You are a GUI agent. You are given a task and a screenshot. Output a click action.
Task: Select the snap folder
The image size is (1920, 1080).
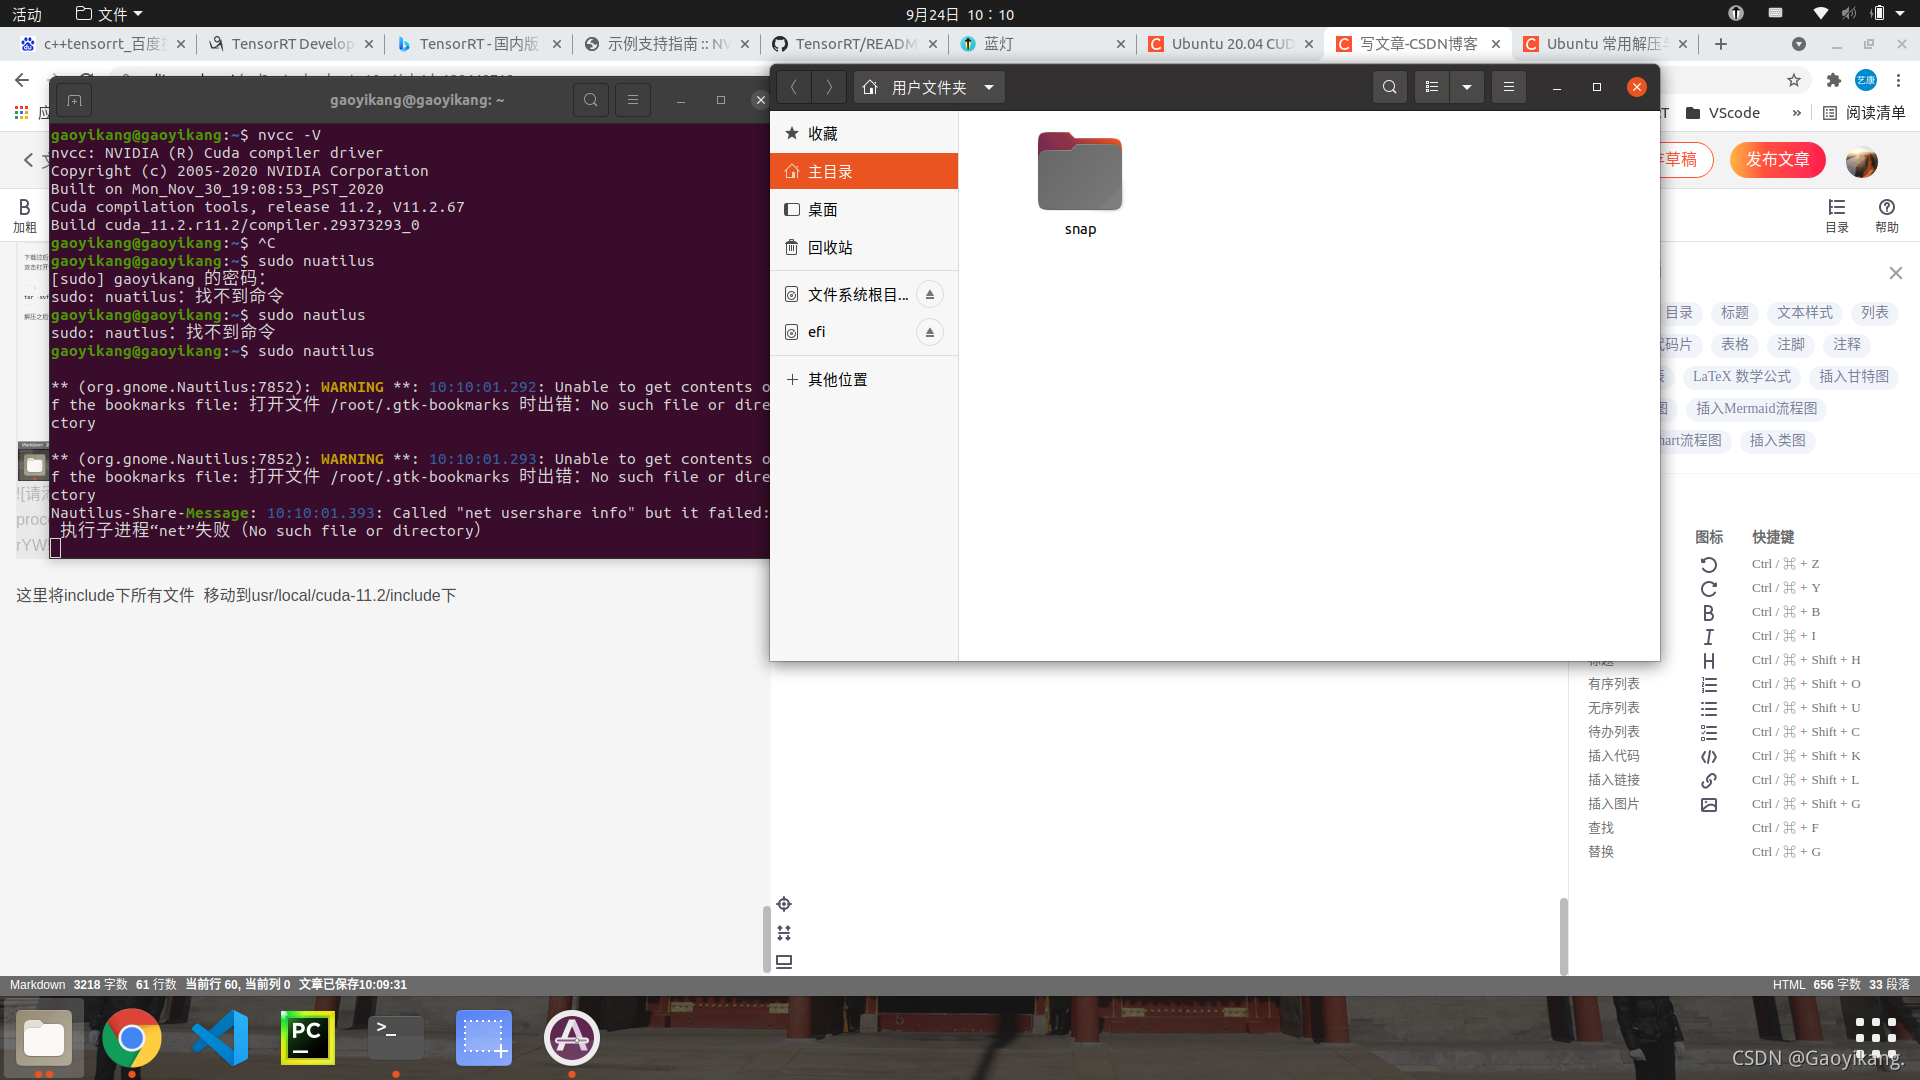1080,173
